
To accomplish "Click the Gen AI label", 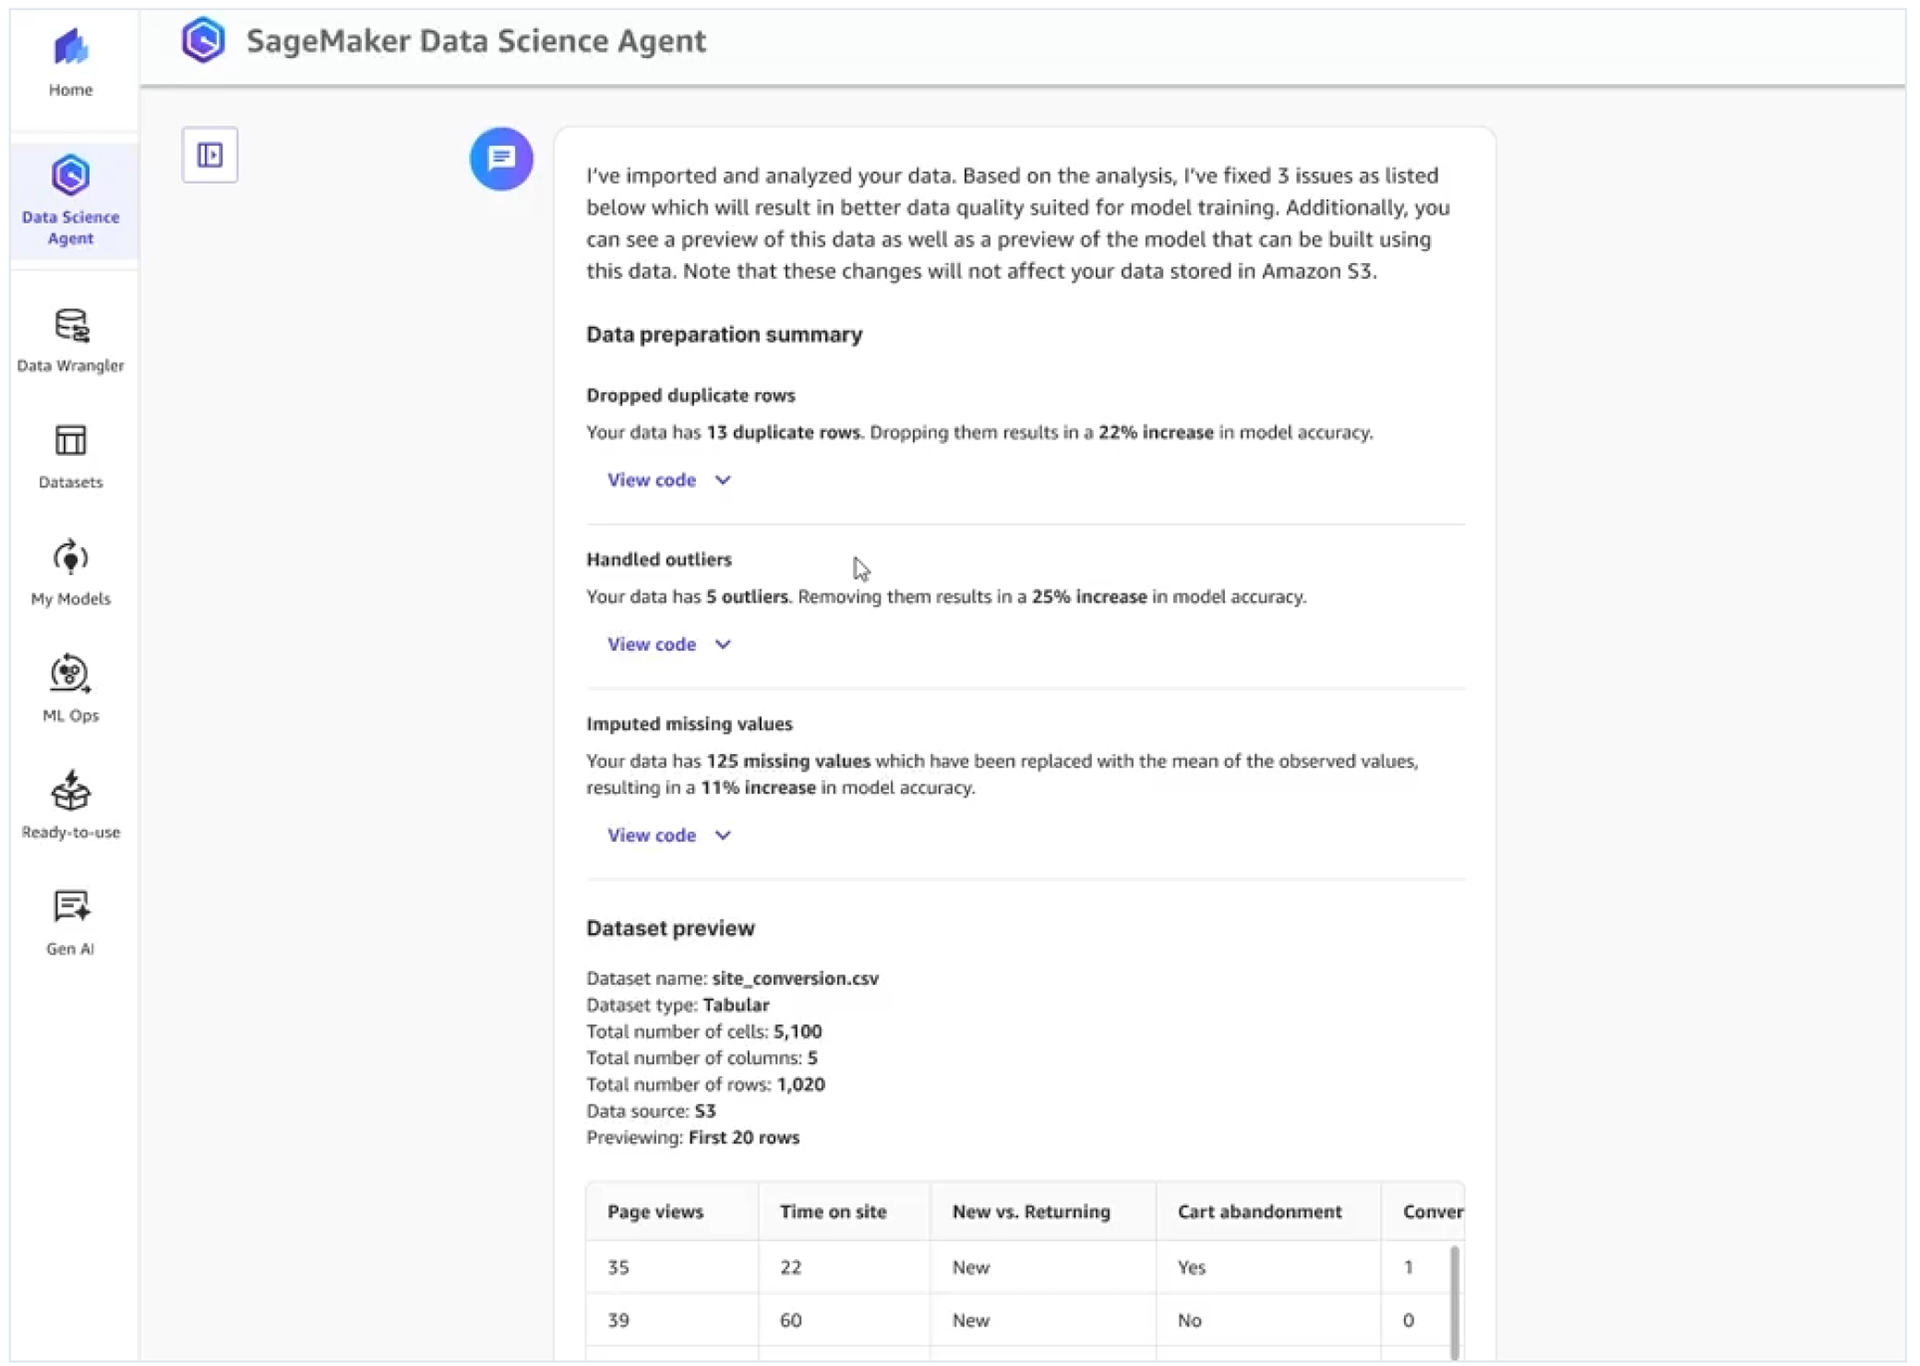I will pos(70,949).
